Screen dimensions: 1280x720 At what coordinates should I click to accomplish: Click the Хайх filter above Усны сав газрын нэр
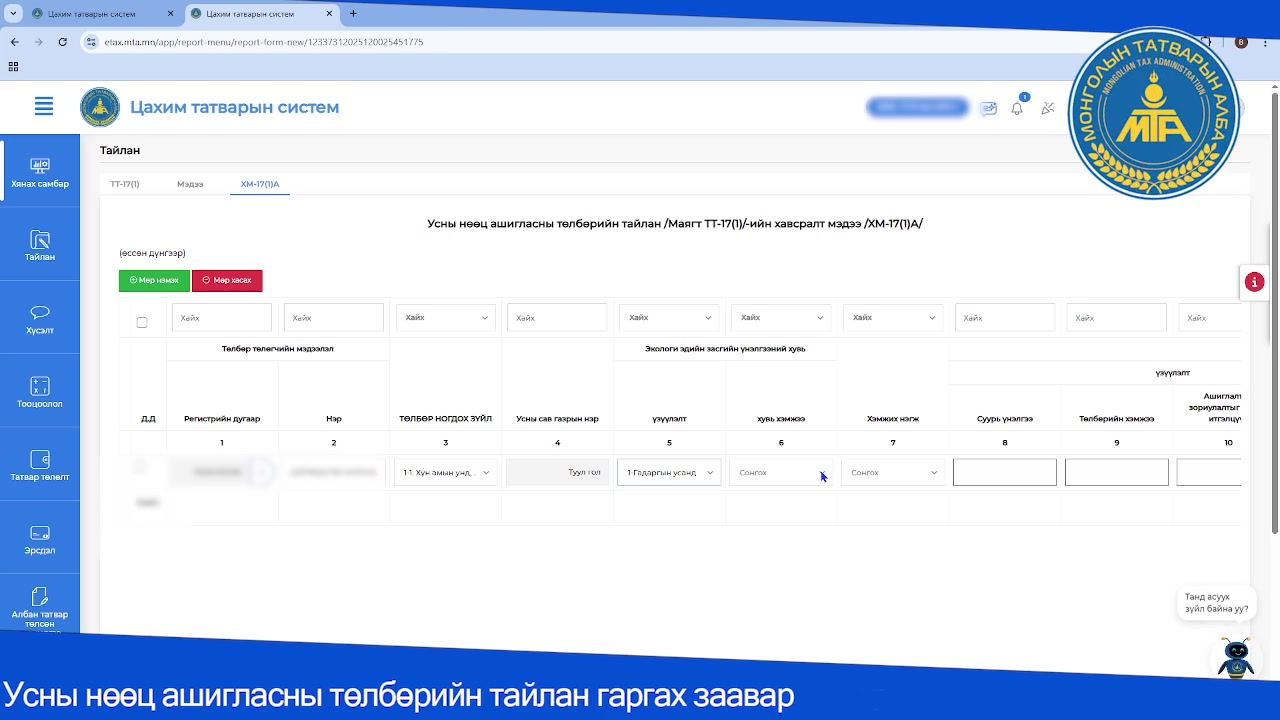tap(557, 318)
